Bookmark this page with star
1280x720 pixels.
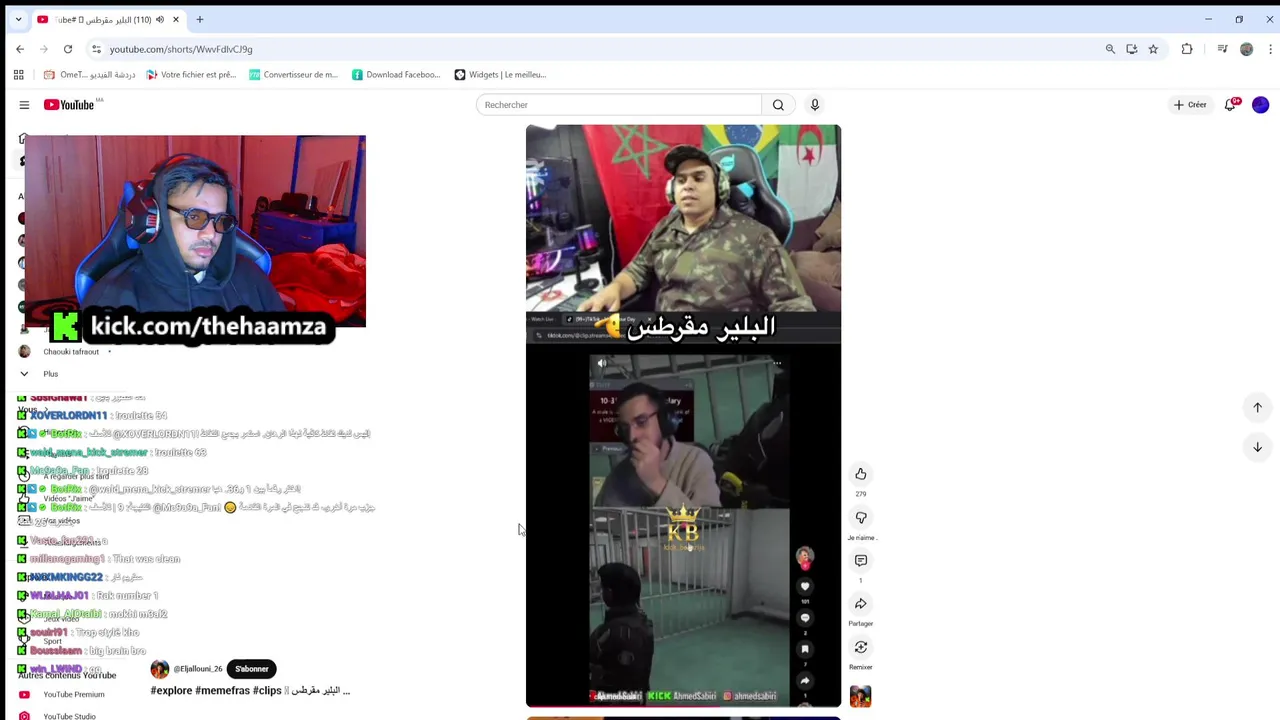[x=1153, y=49]
